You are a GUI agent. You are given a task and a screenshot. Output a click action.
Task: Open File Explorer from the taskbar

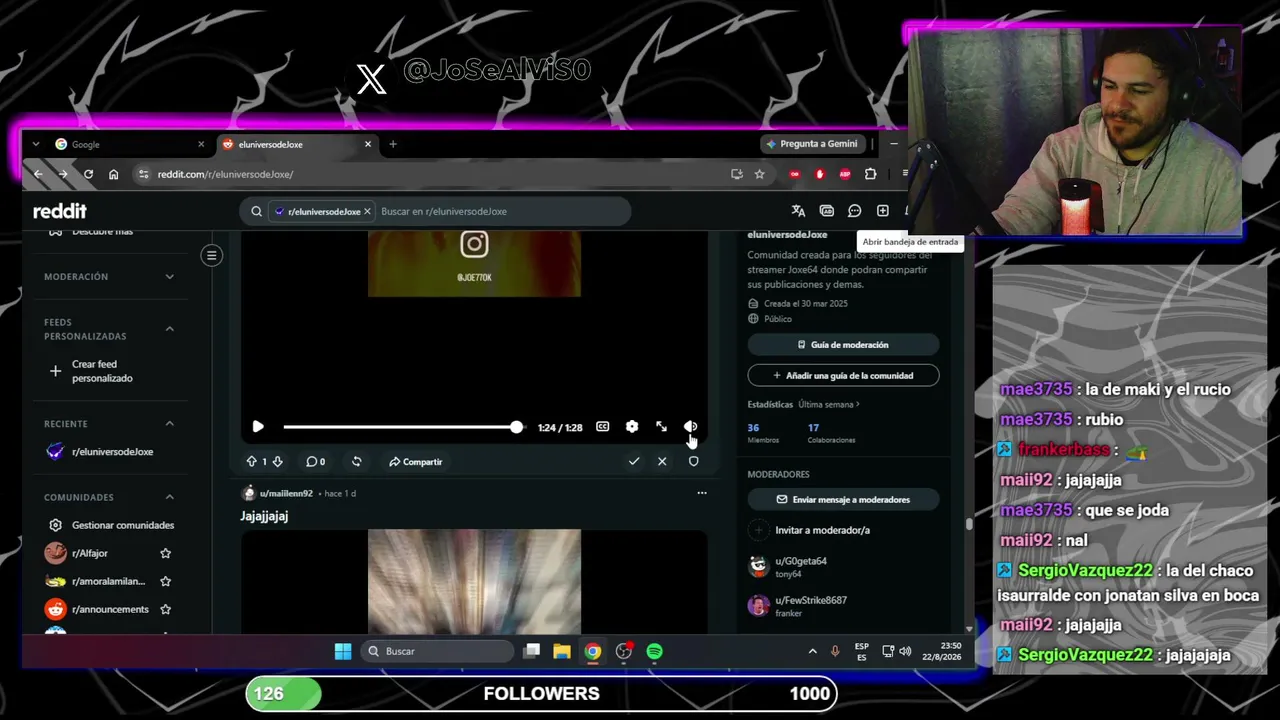tap(562, 651)
